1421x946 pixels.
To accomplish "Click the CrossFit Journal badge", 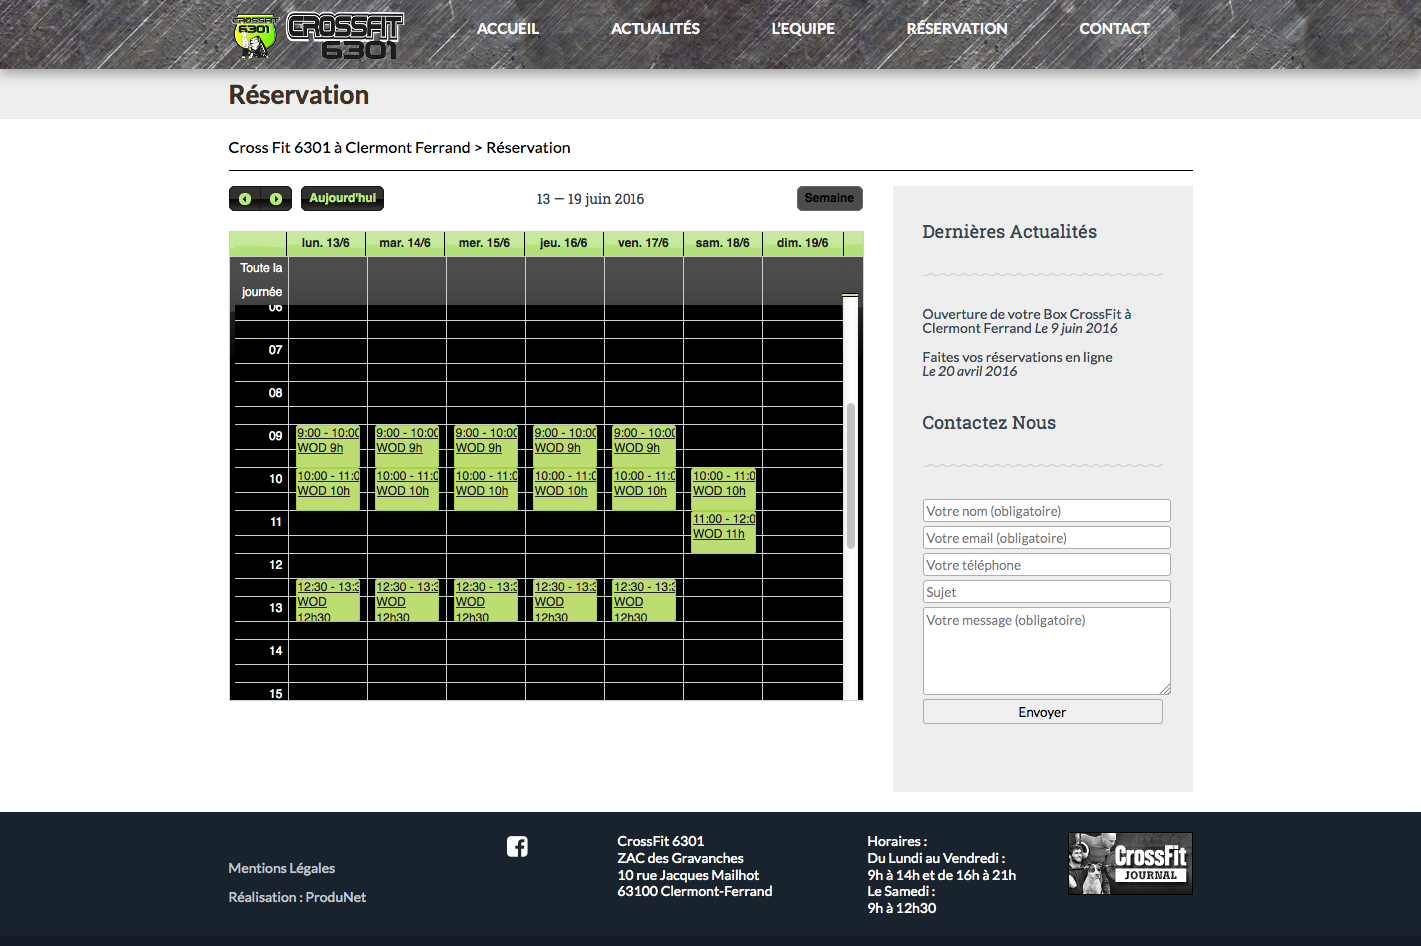I will [1129, 863].
